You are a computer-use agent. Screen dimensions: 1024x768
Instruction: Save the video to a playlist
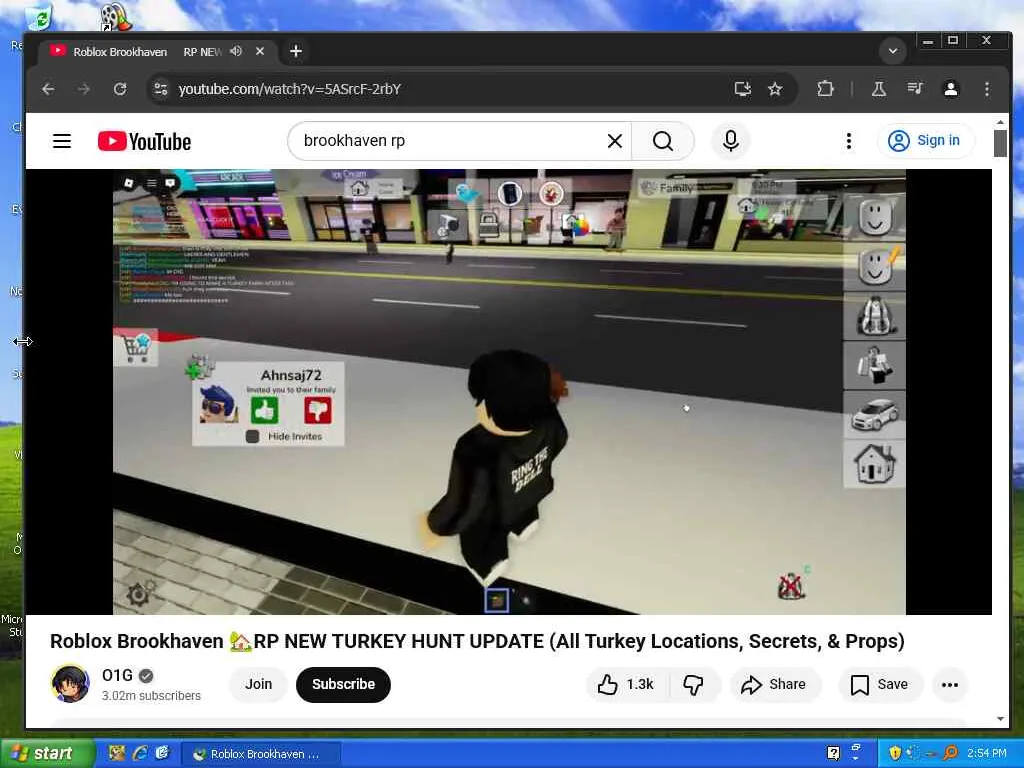[879, 684]
